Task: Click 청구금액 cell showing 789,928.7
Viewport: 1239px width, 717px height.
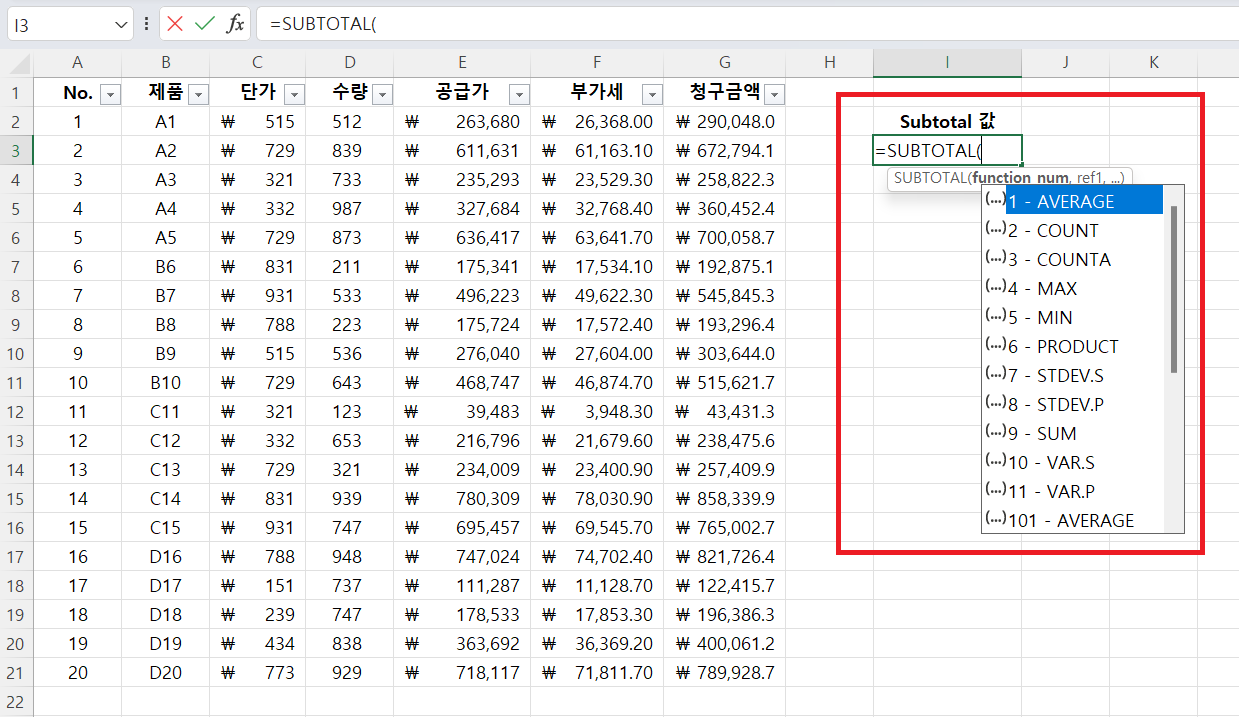Action: [724, 673]
